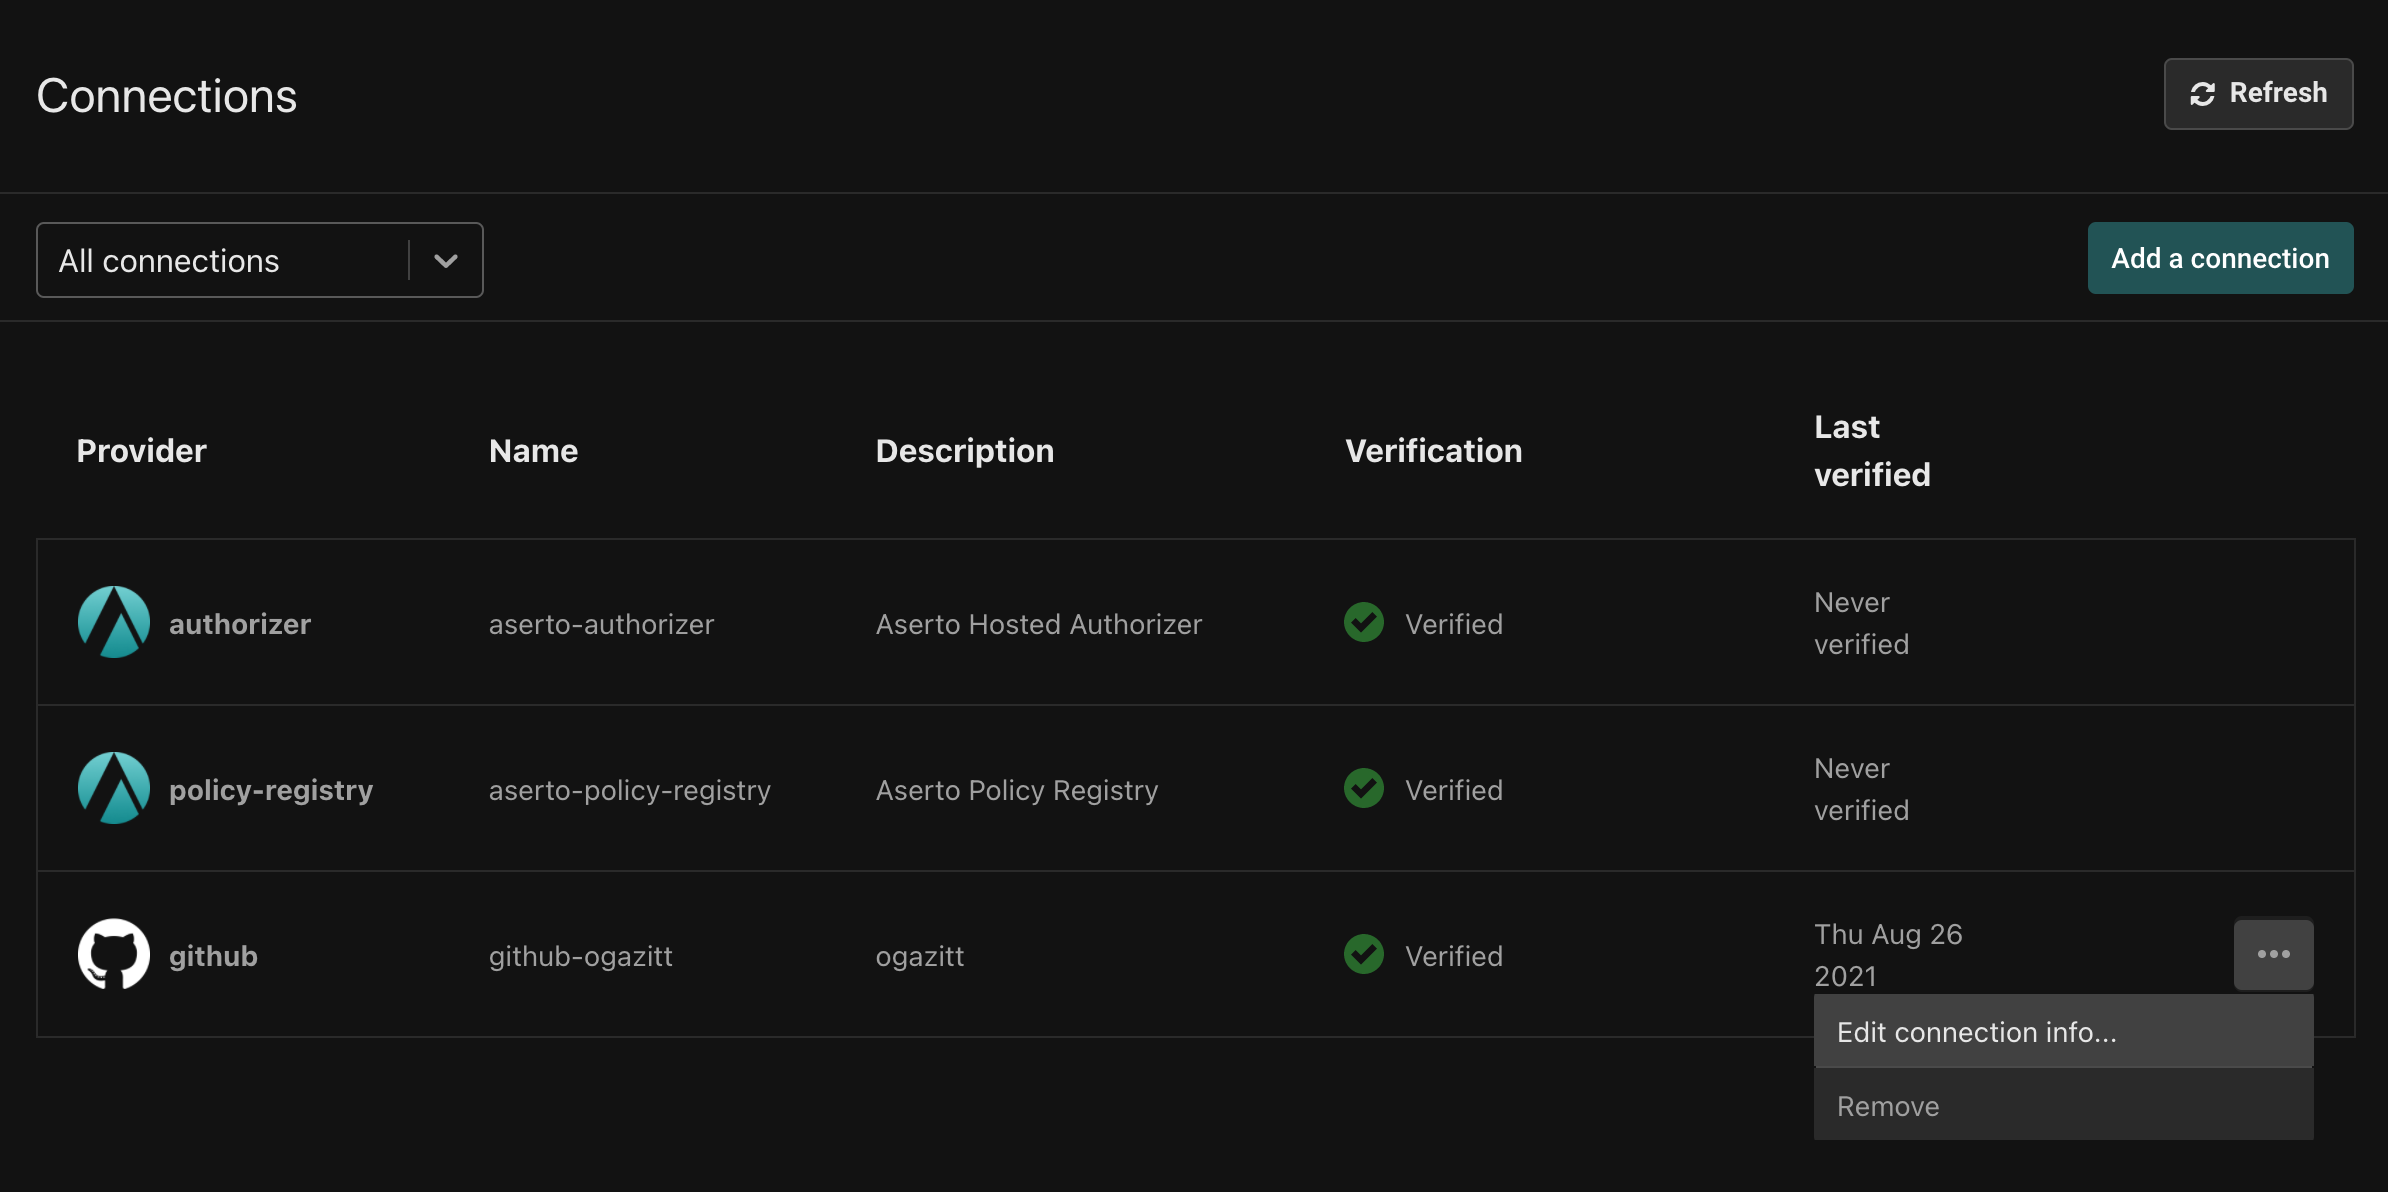Screen dimensions: 2388x1192
Task: Click green verified checkmark in github row
Action: [1363, 954]
